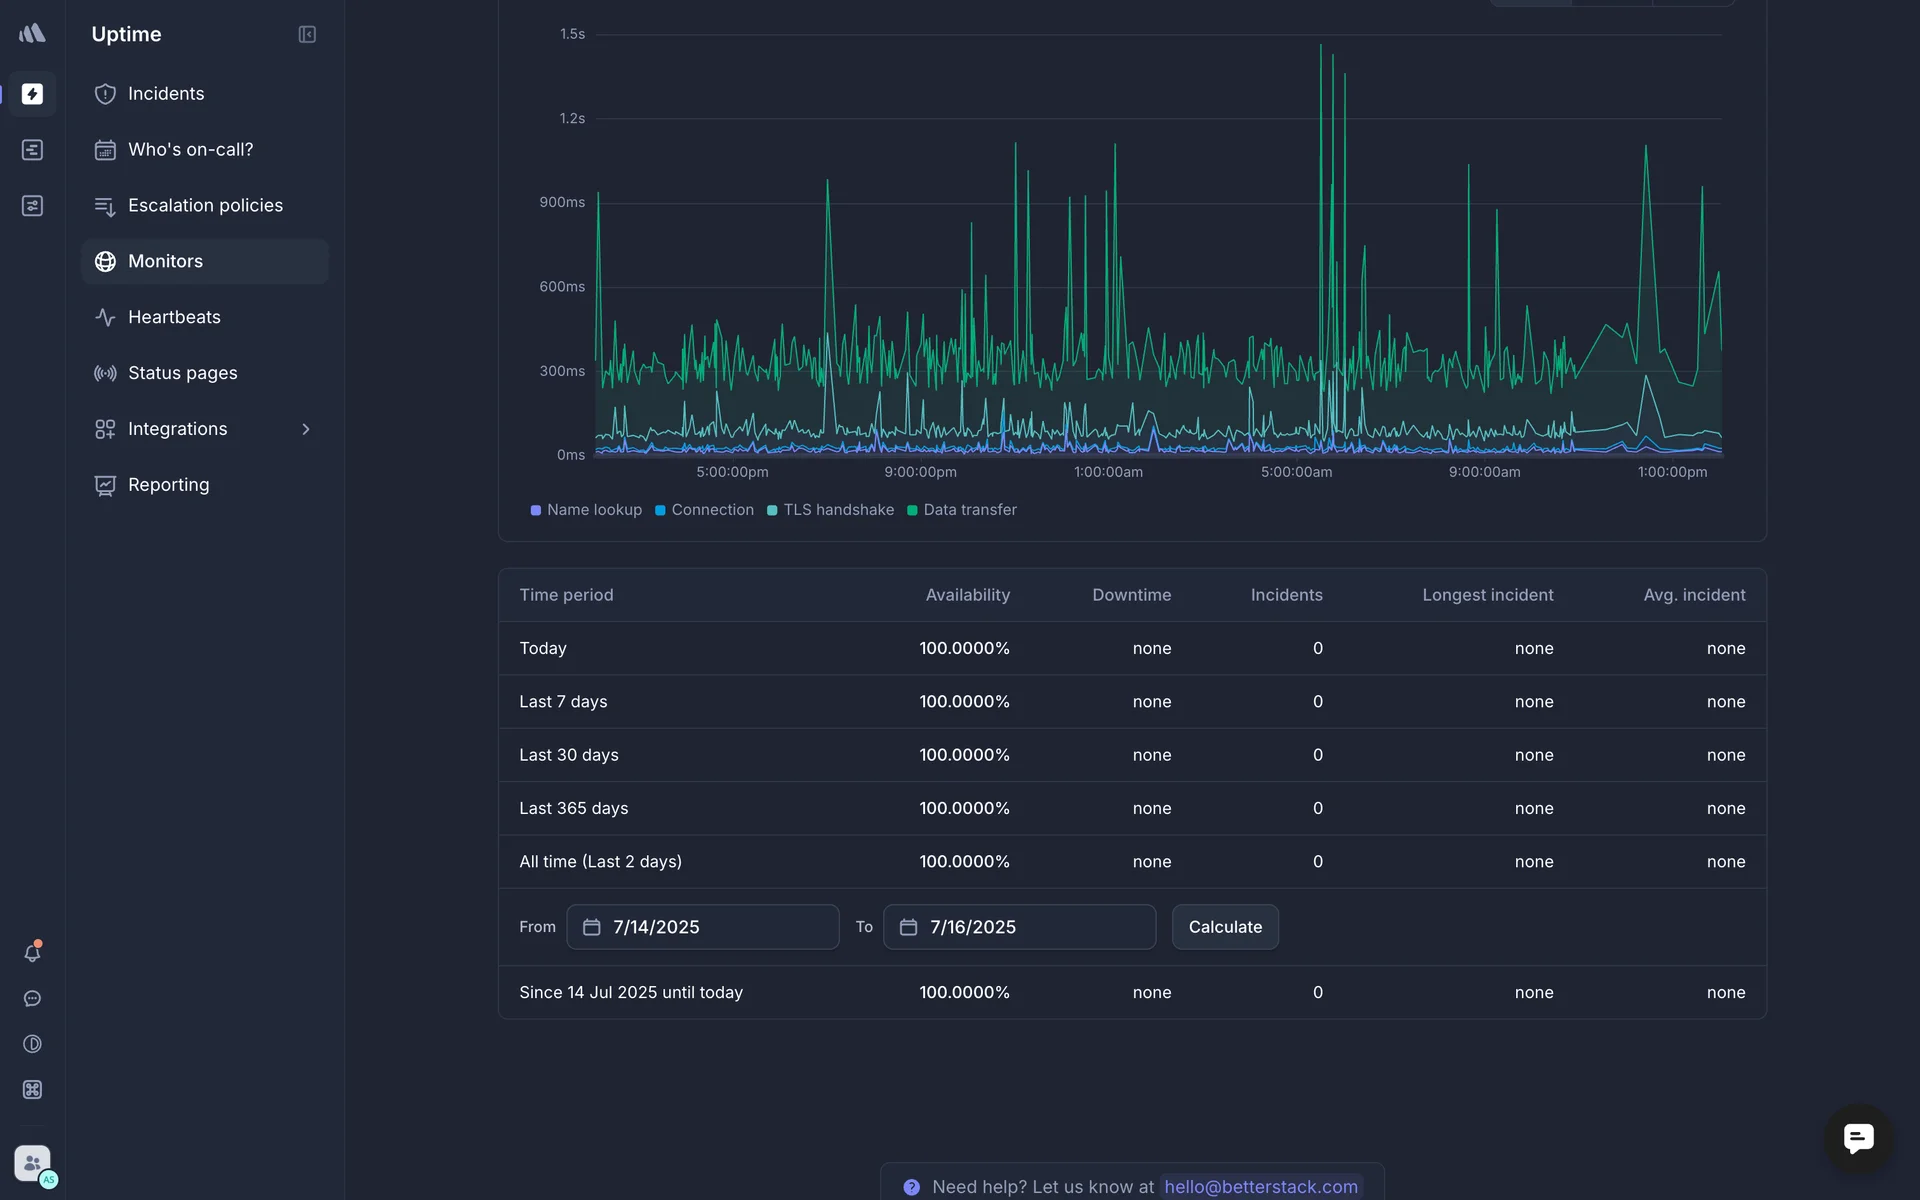Open the keyboard shortcuts command icon
Viewport: 1920px width, 1200px height.
coord(32,1090)
